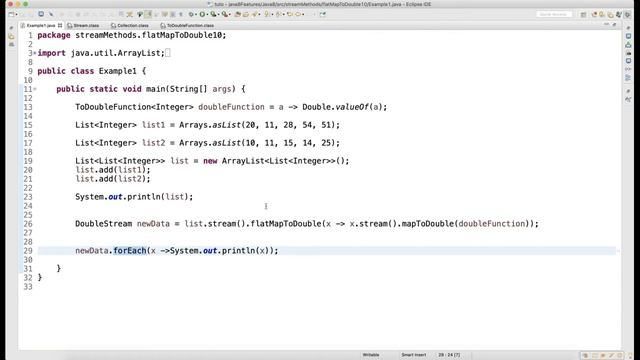Click line number 33 in the gutter
The height and width of the screenshot is (360, 640).
point(28,287)
